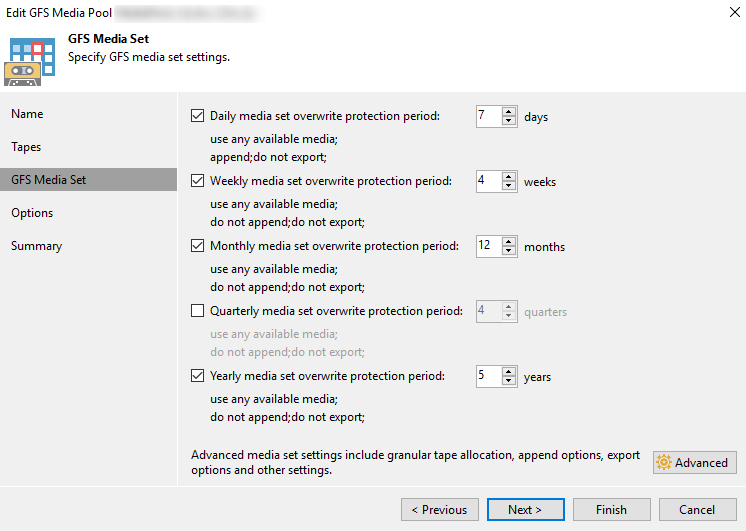Toggle the Yearly media set checkbox
The height and width of the screenshot is (531, 746).
[x=198, y=376]
